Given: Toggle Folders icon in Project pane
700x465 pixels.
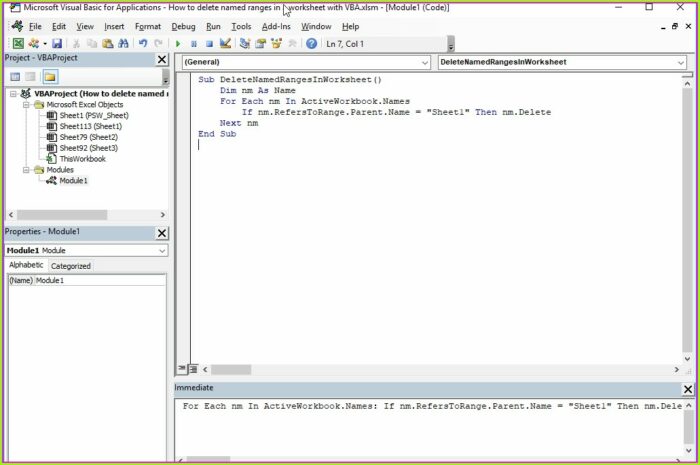Looking at the screenshot, I should pyautogui.click(x=50, y=77).
